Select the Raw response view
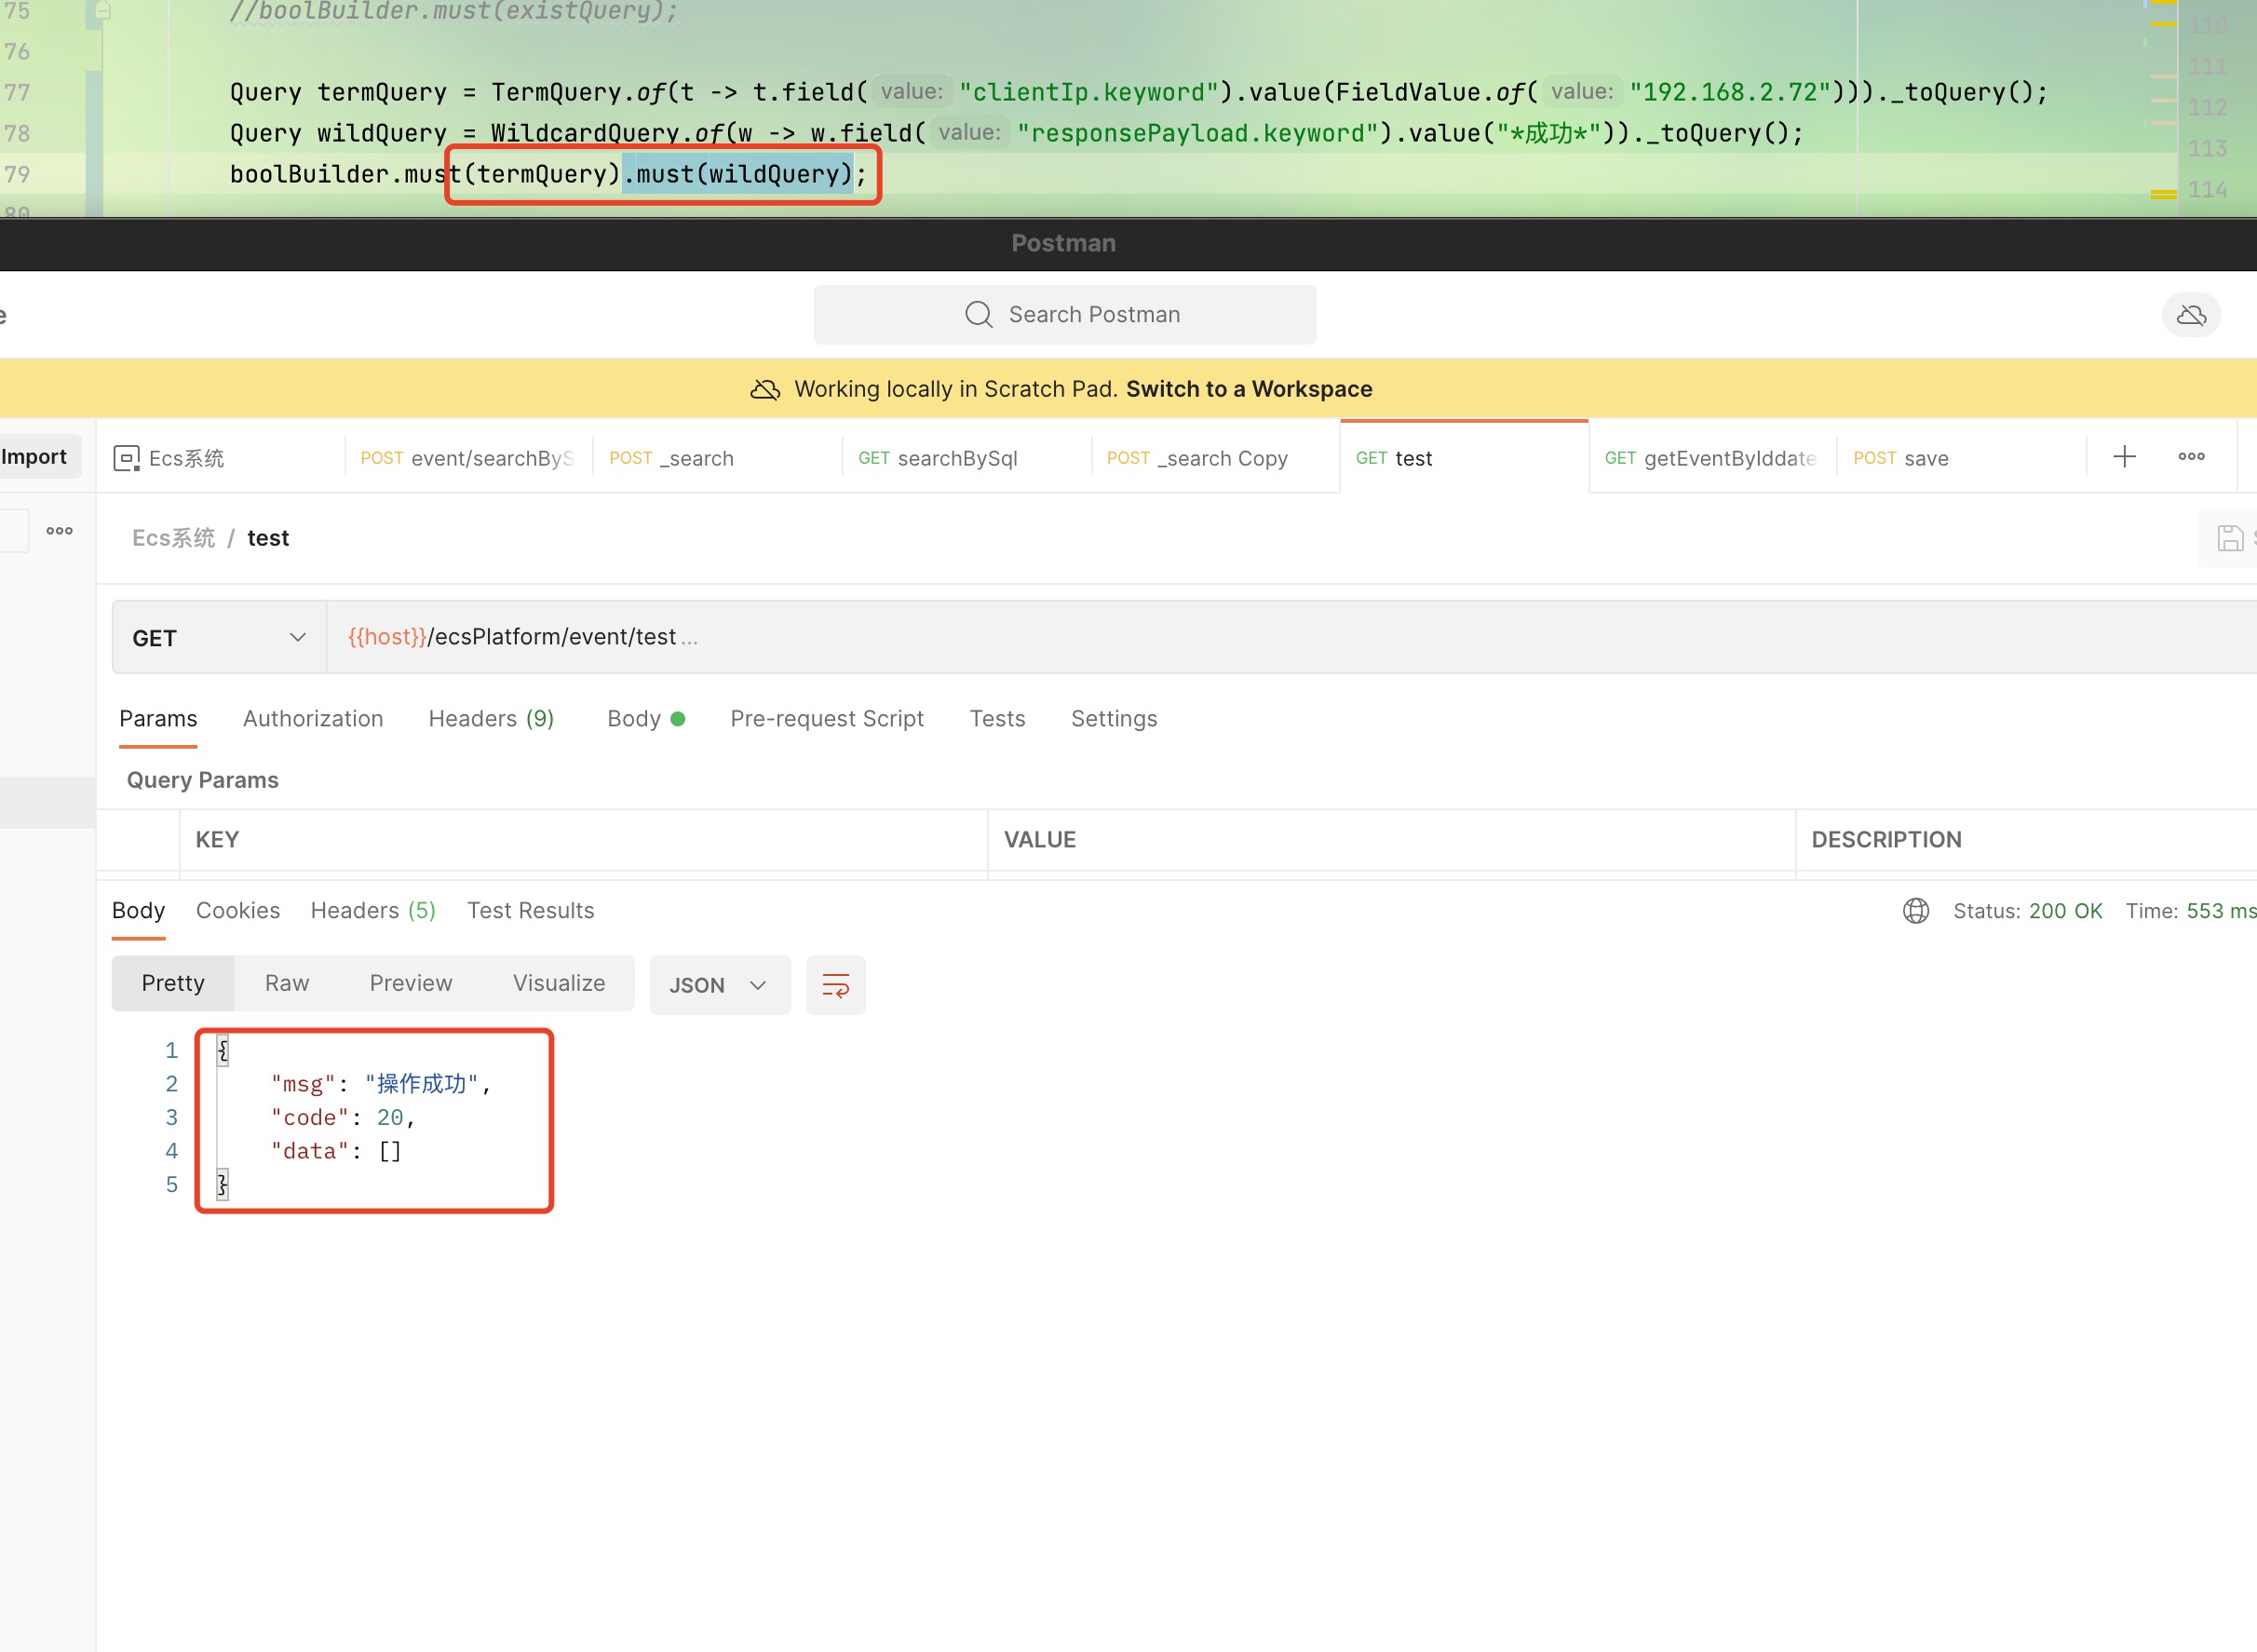 pos(286,983)
